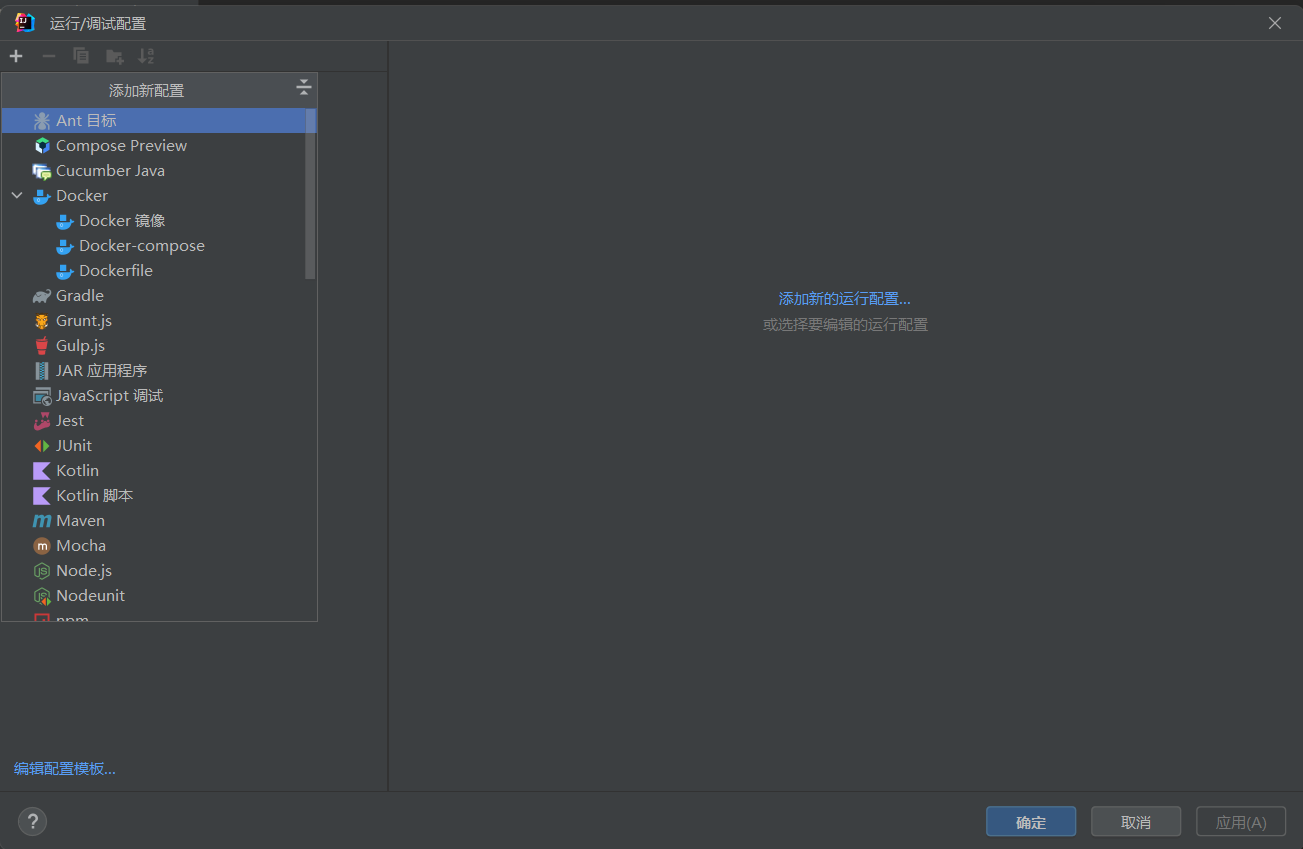Click the Ant spider icon
Screen dimensions: 1303x849
tap(42, 121)
